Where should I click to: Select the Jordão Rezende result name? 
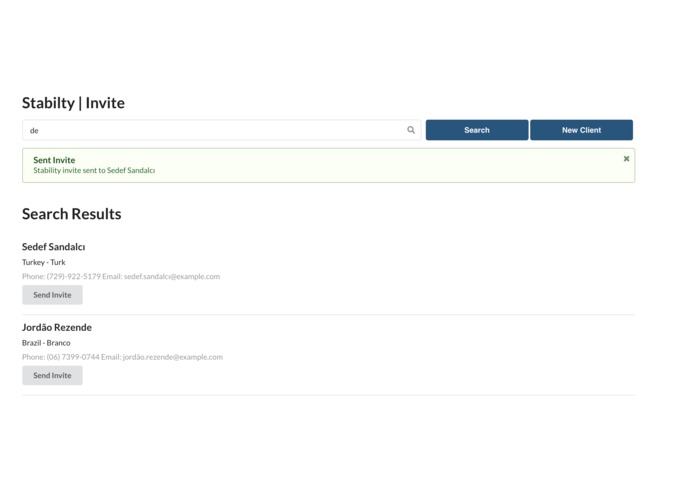tap(57, 327)
